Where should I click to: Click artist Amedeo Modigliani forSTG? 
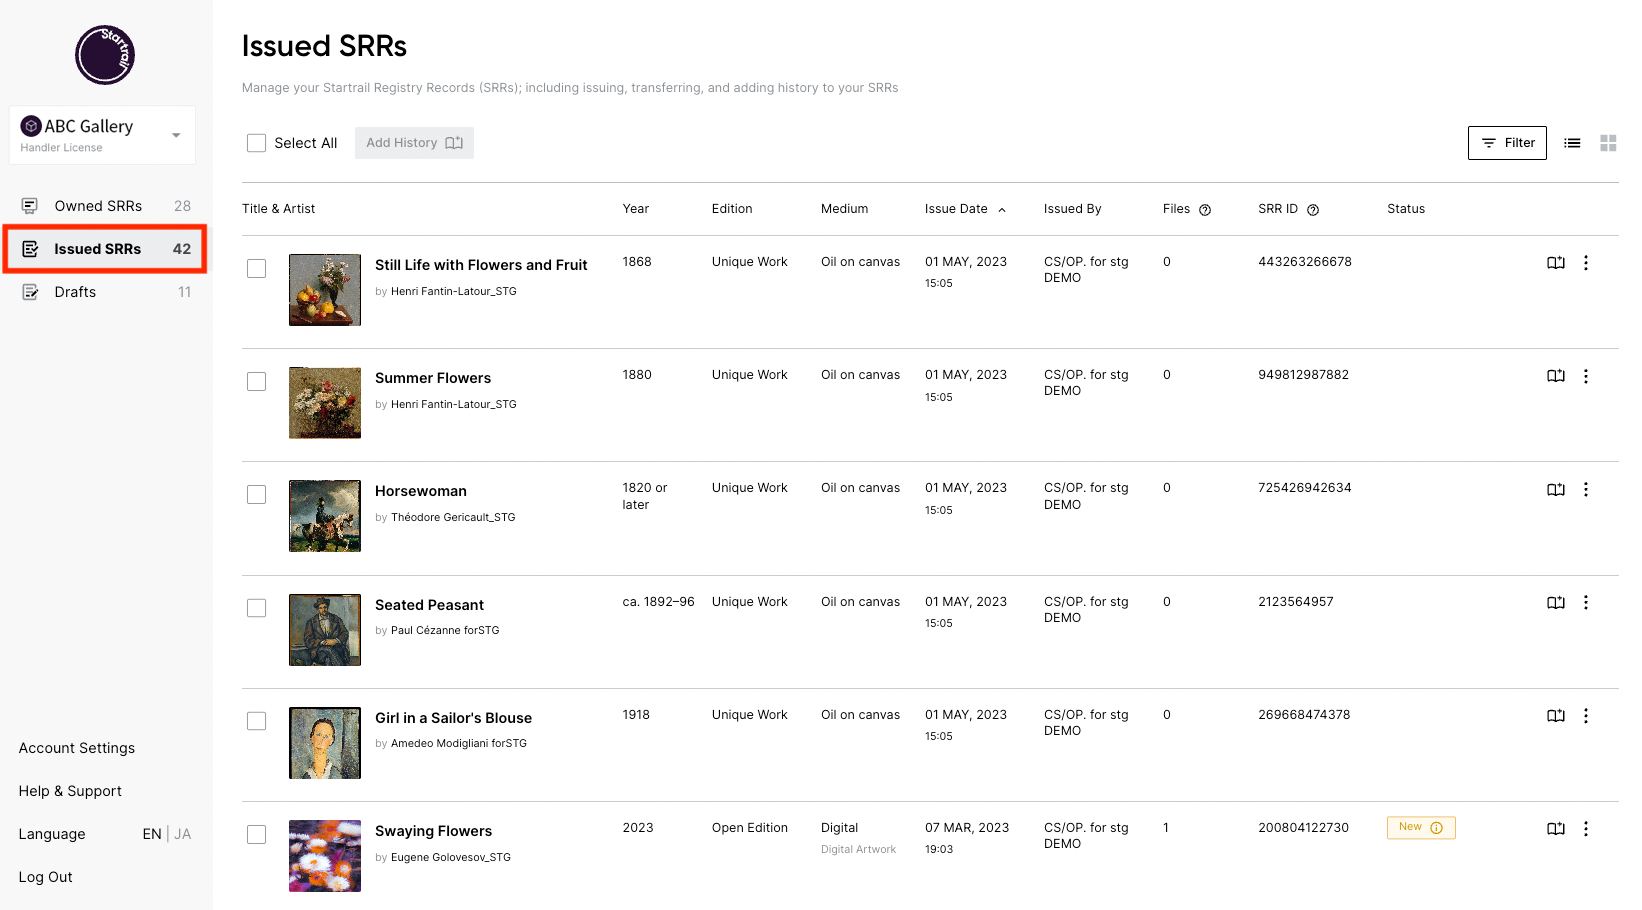[x=459, y=743]
